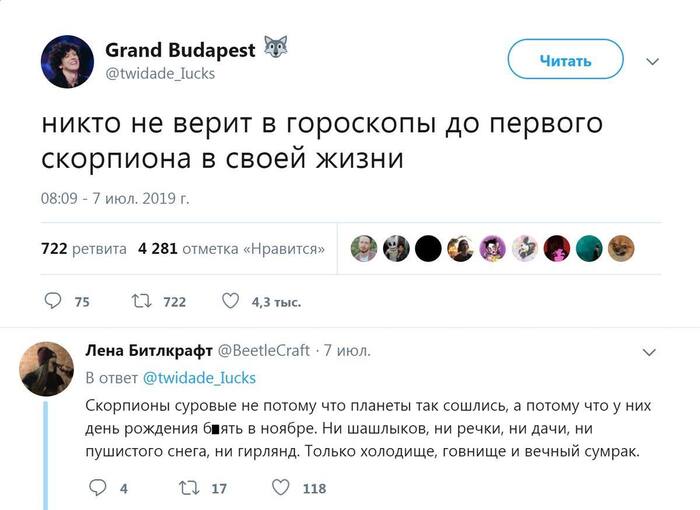Retweet the Grand Budapest tweet
The width and height of the screenshot is (700, 510).
pyautogui.click(x=141, y=300)
